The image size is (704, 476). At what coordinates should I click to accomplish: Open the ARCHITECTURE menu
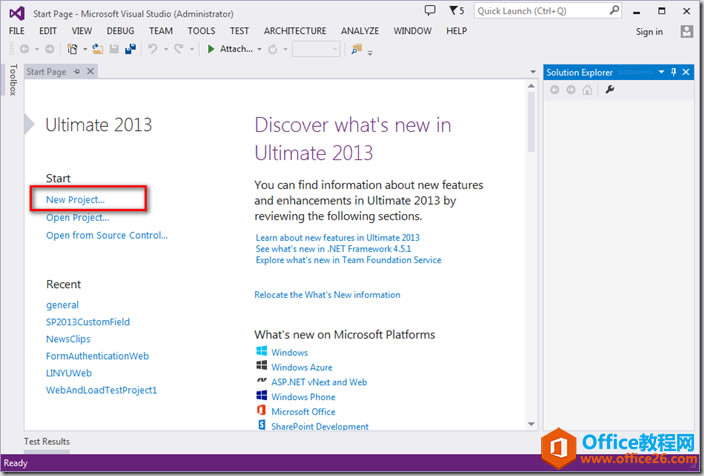click(295, 31)
